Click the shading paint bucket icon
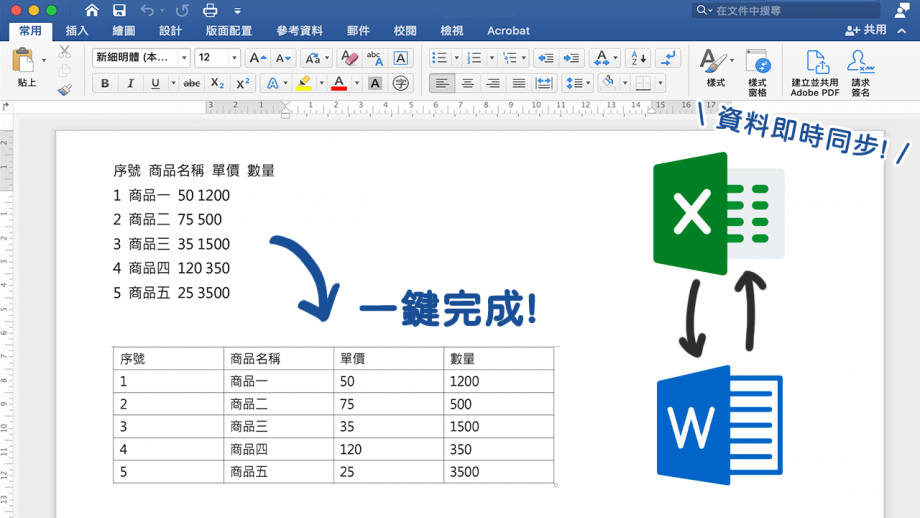Image resolution: width=920 pixels, height=518 pixels. click(x=608, y=83)
